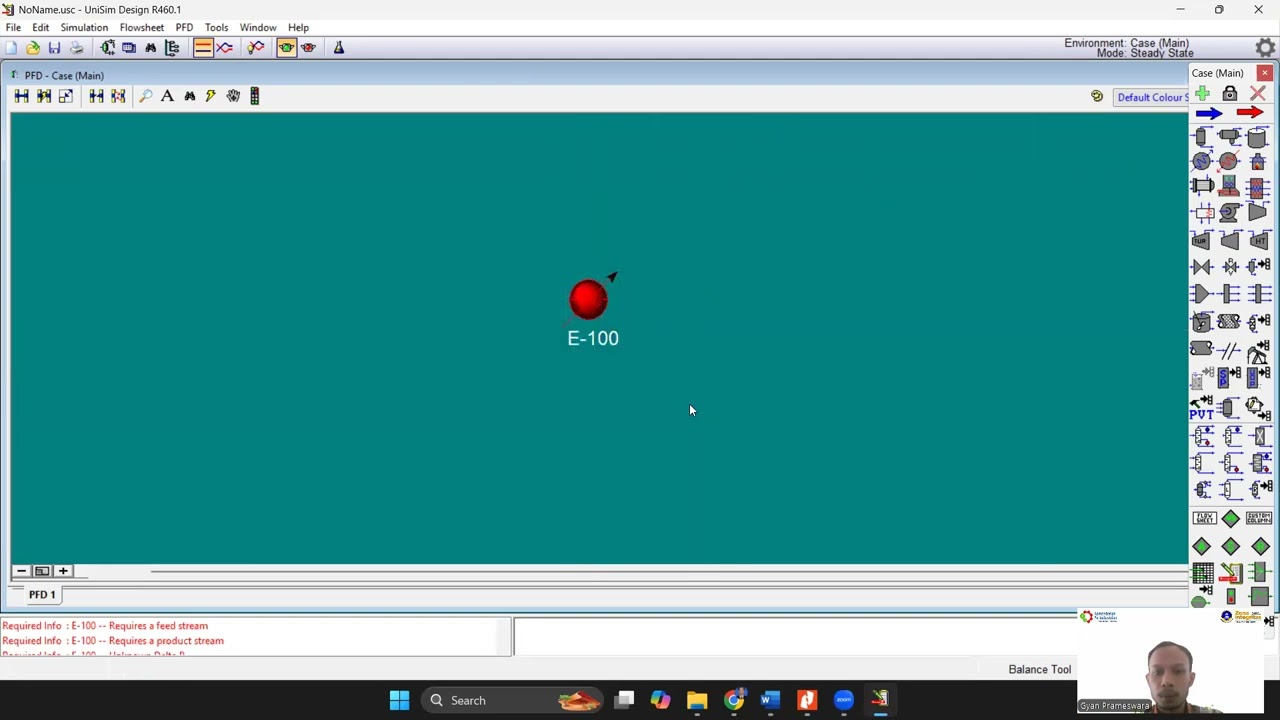1280x720 pixels.
Task: Click the taskbar Search box
Action: click(512, 700)
